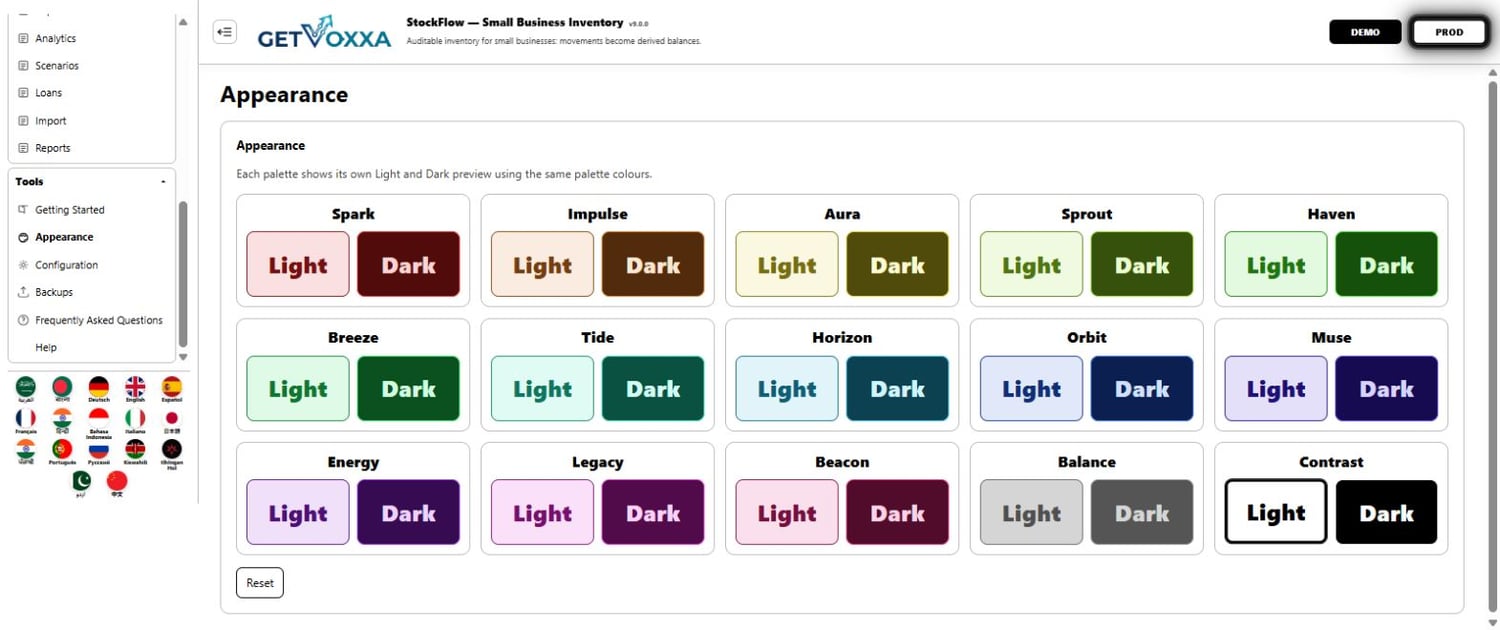This screenshot has height=630, width=1500.
Task: Choose the Français French flag
Action: (x=26, y=418)
